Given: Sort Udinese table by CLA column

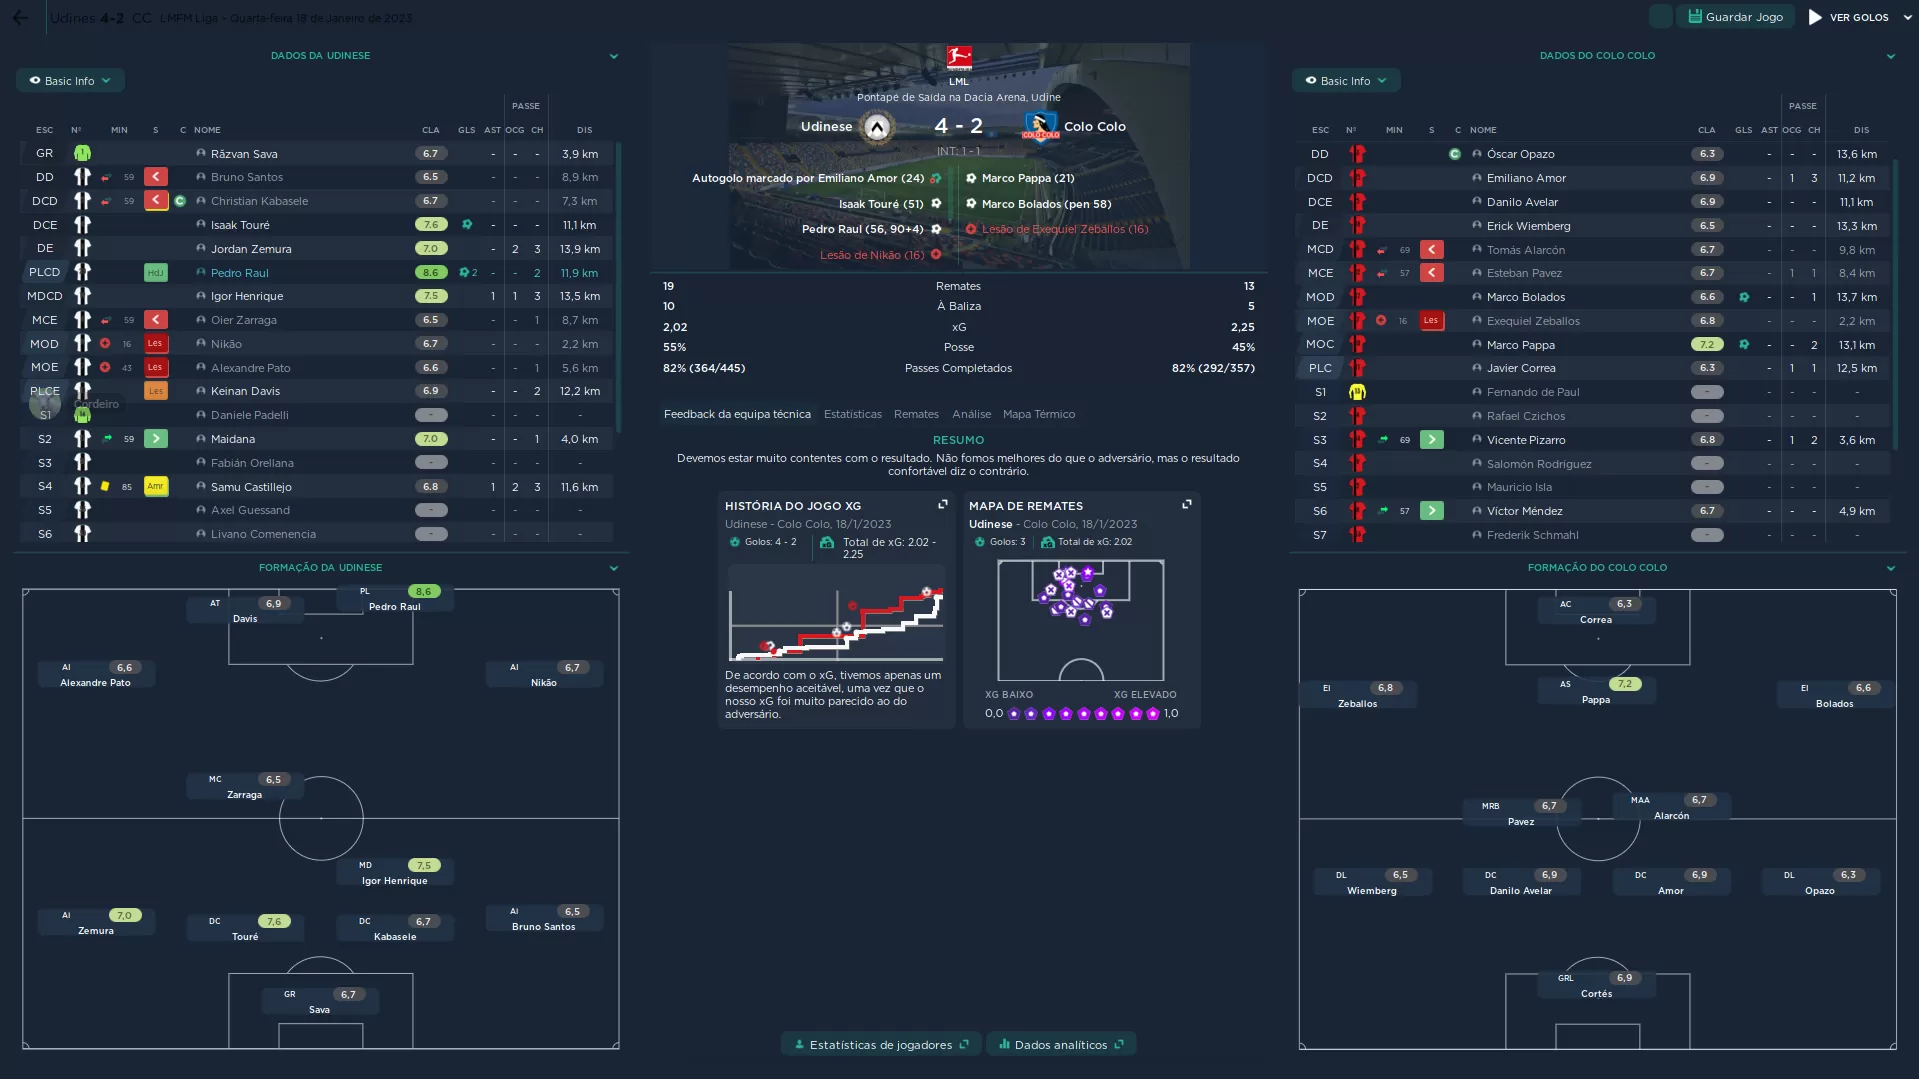Looking at the screenshot, I should point(430,130).
